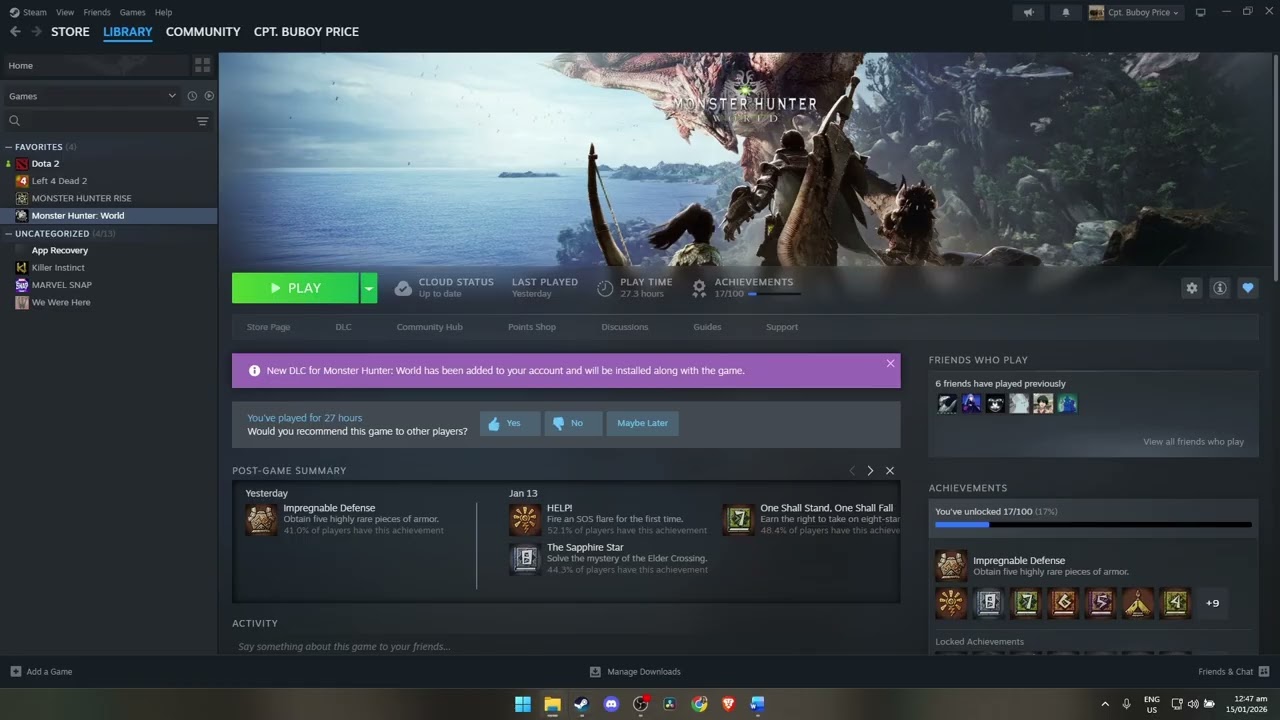Click the first friend avatar thumbnail
1280x720 pixels.
tap(947, 404)
